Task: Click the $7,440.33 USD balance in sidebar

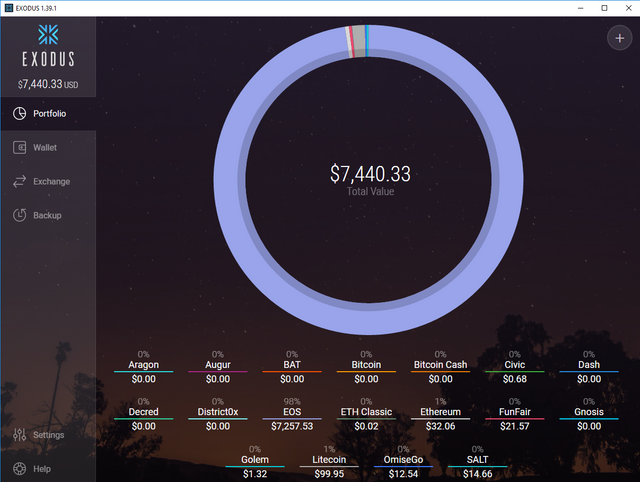Action: point(48,84)
